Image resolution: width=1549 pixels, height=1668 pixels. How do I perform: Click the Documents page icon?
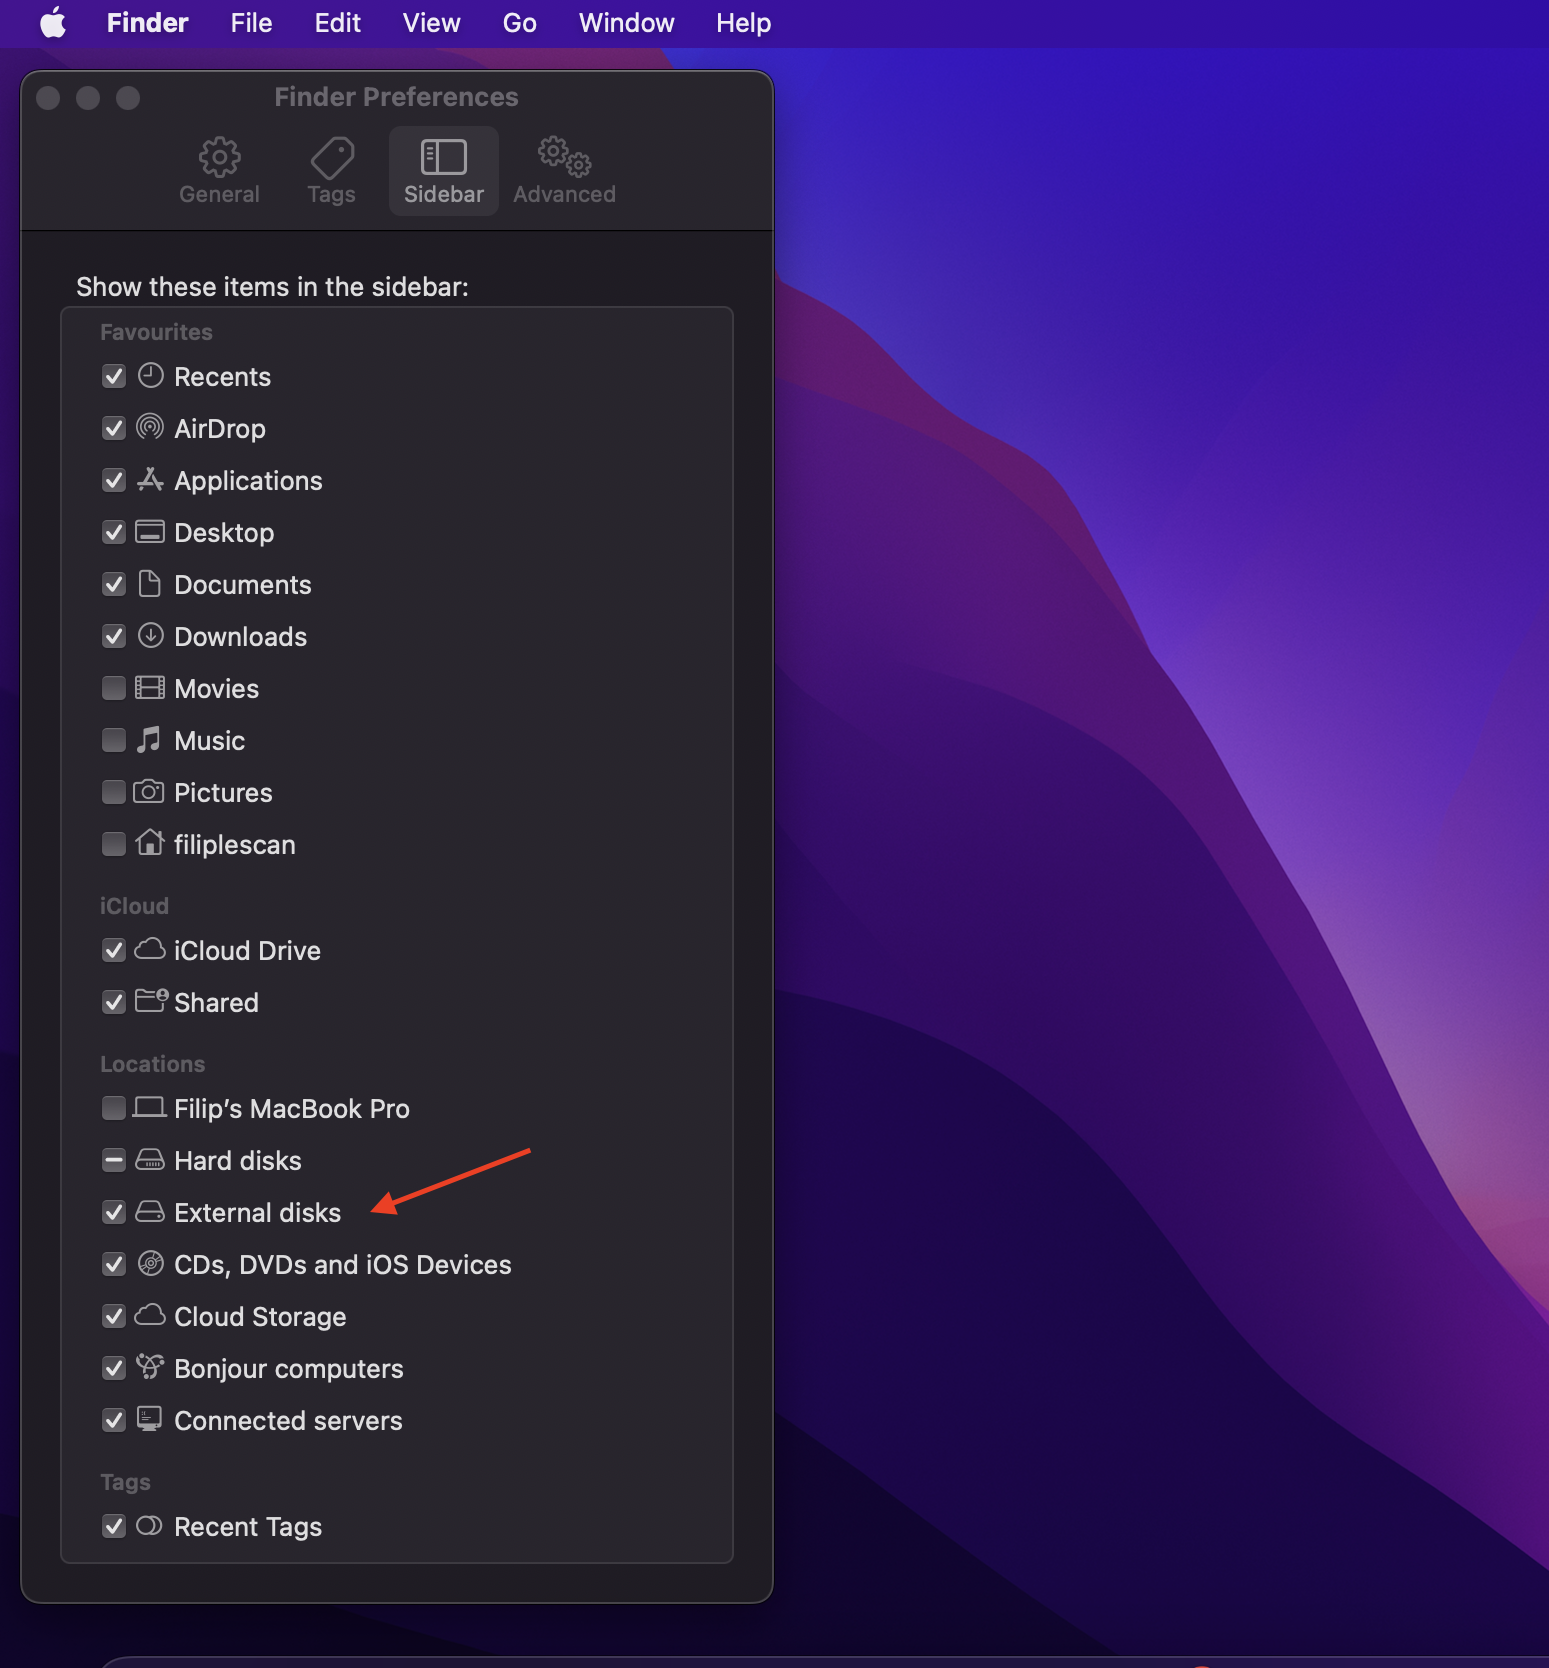150,584
